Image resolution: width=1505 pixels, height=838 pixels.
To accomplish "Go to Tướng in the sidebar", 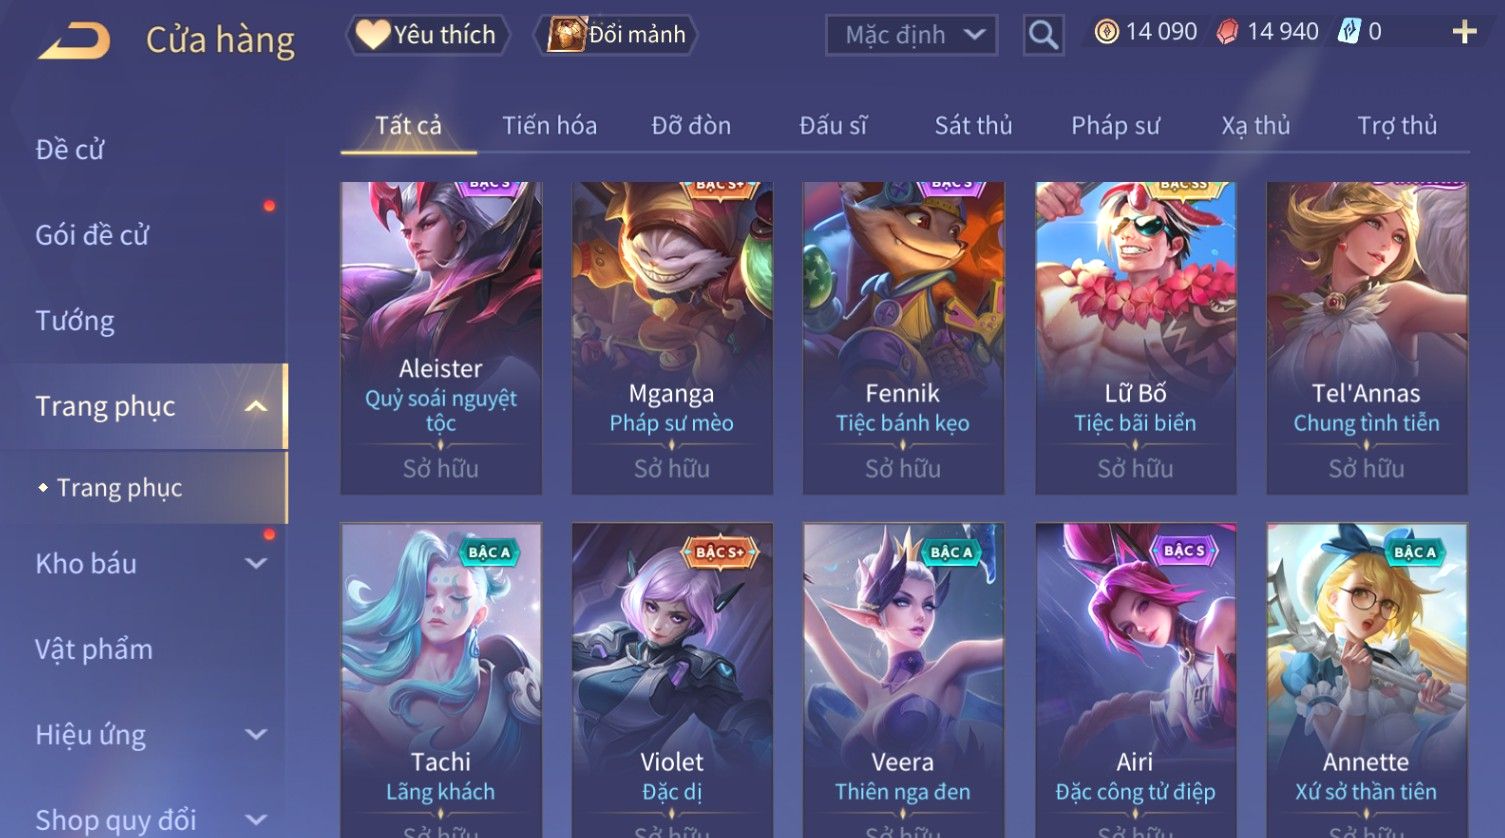I will [75, 321].
